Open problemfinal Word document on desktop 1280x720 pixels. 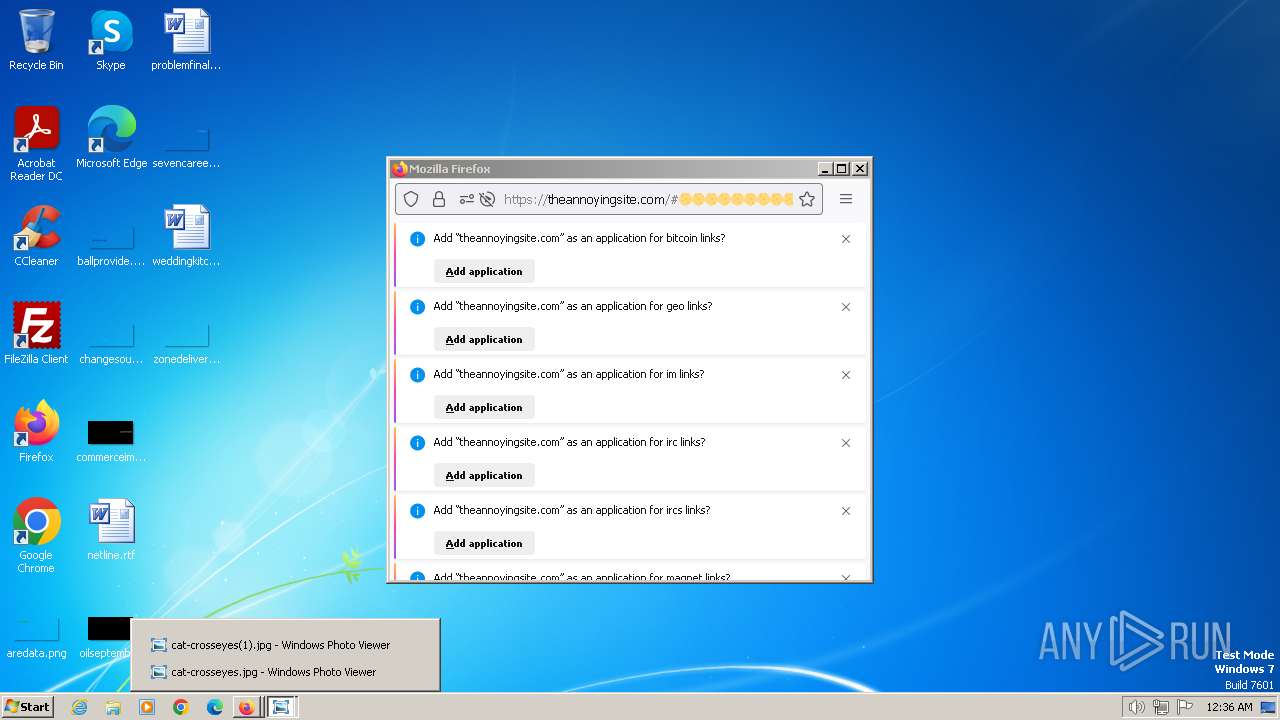tap(186, 41)
